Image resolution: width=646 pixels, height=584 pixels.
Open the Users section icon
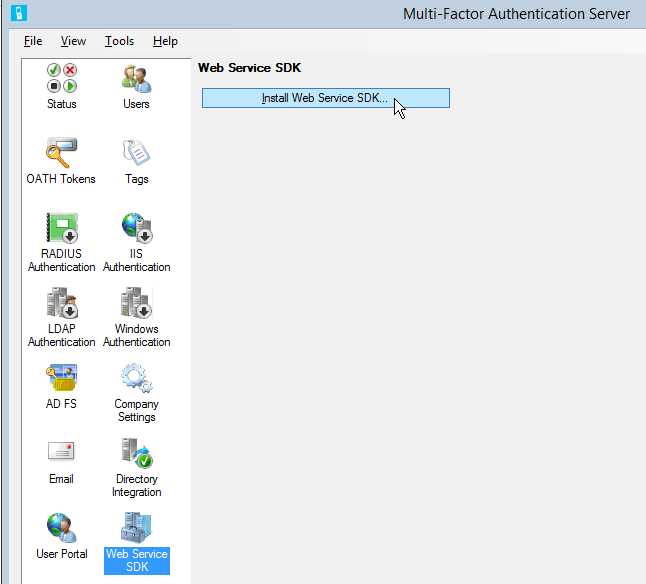136,78
